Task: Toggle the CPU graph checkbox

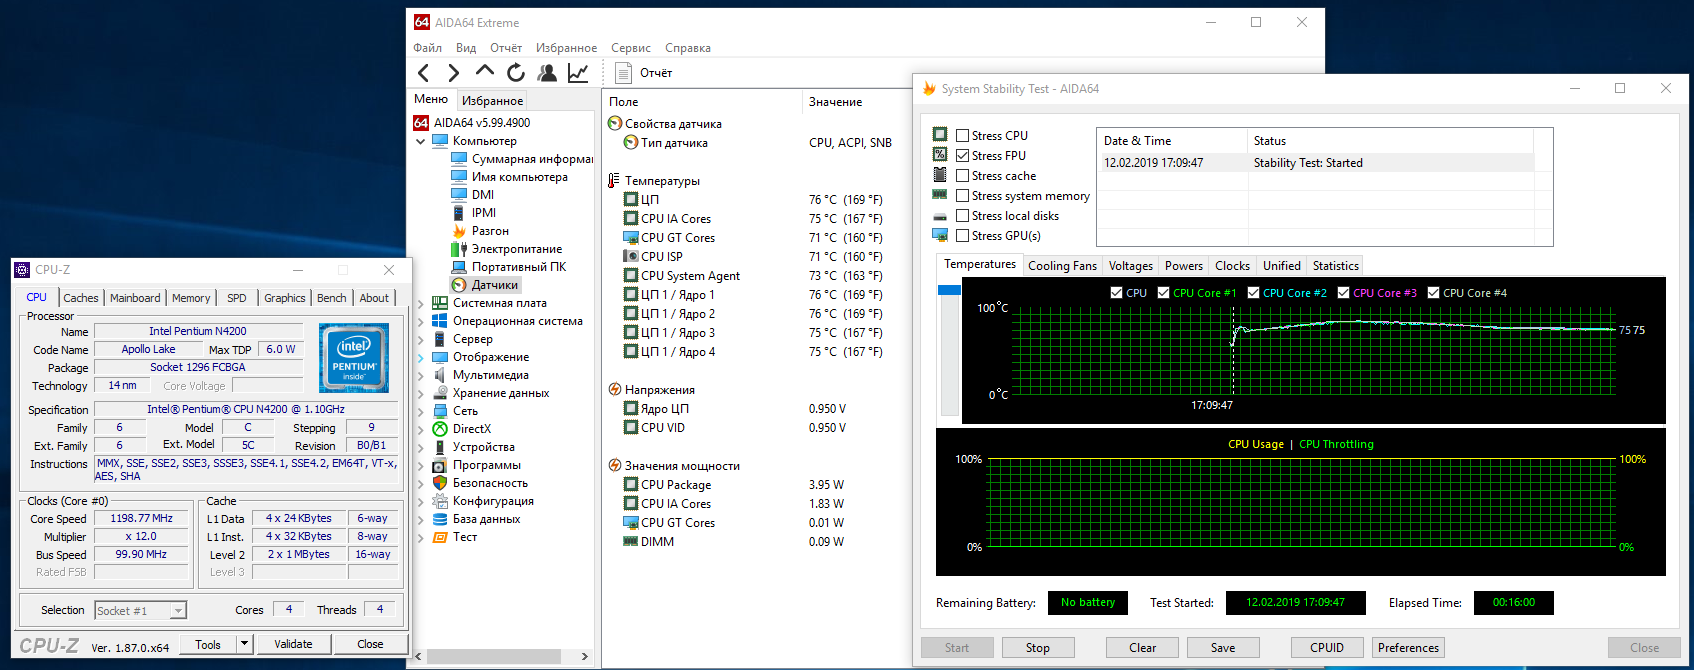Action: coord(1116,293)
